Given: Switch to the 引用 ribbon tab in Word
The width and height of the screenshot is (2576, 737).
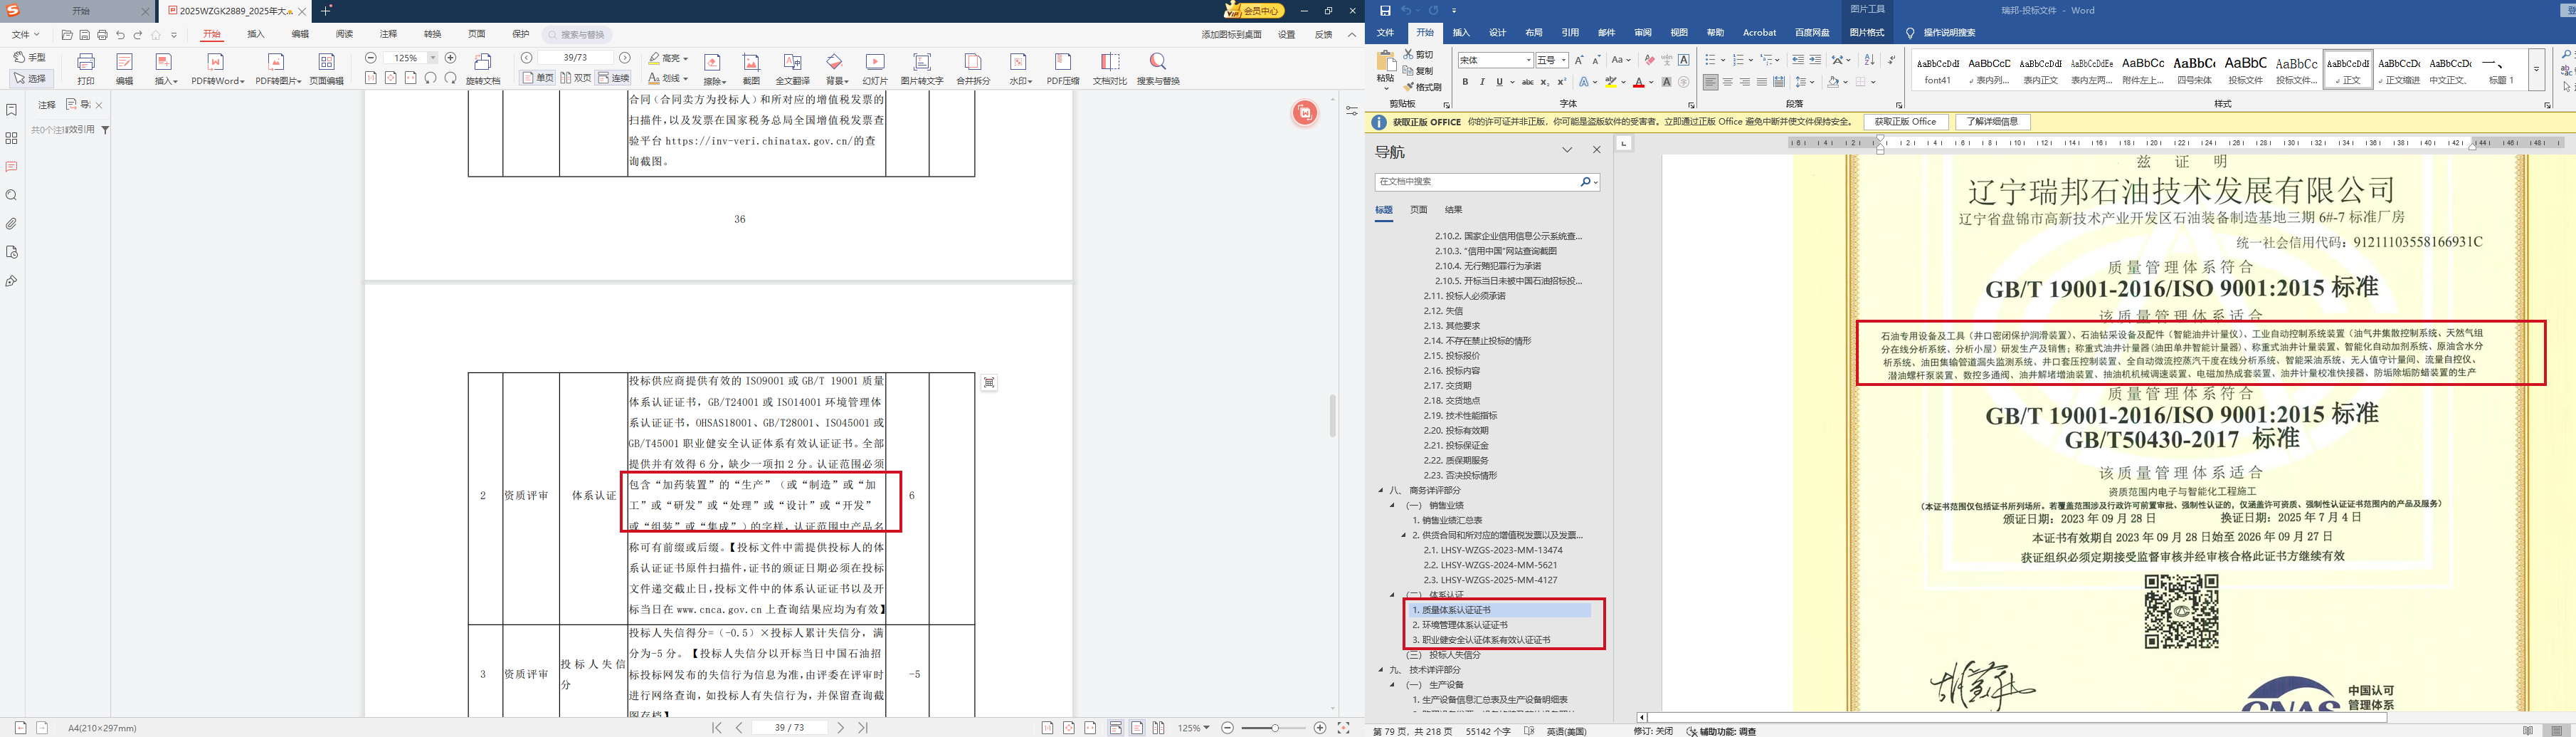Looking at the screenshot, I should pos(1570,33).
